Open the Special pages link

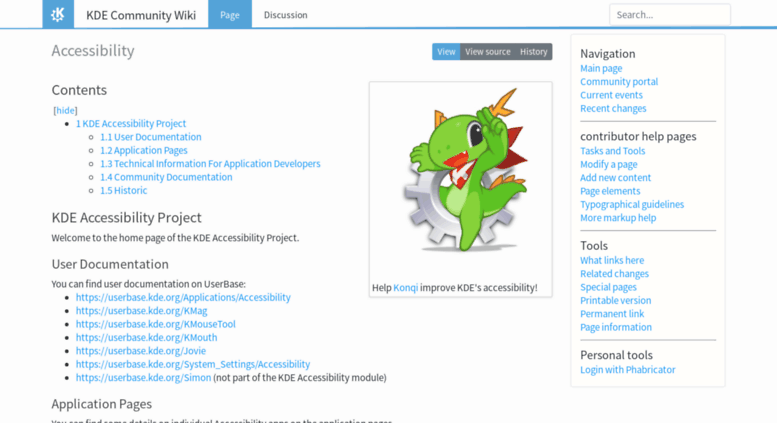(608, 287)
